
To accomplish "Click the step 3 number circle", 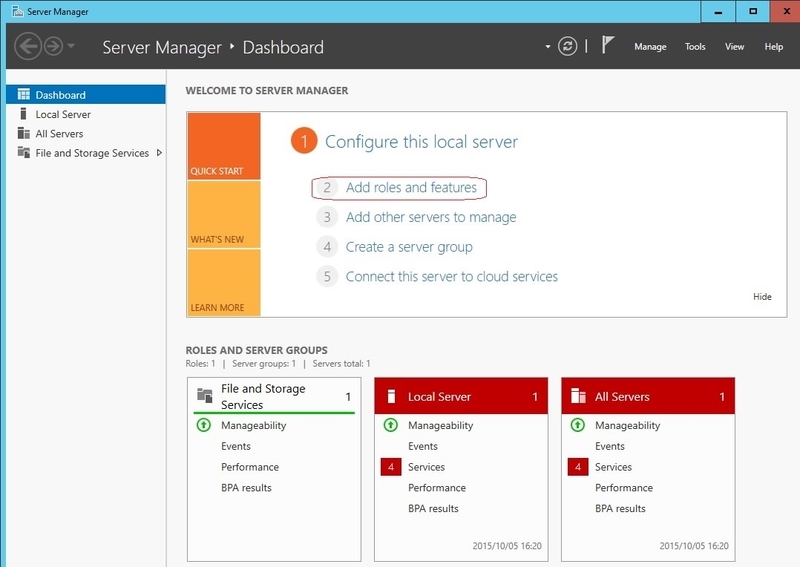I will pyautogui.click(x=327, y=217).
